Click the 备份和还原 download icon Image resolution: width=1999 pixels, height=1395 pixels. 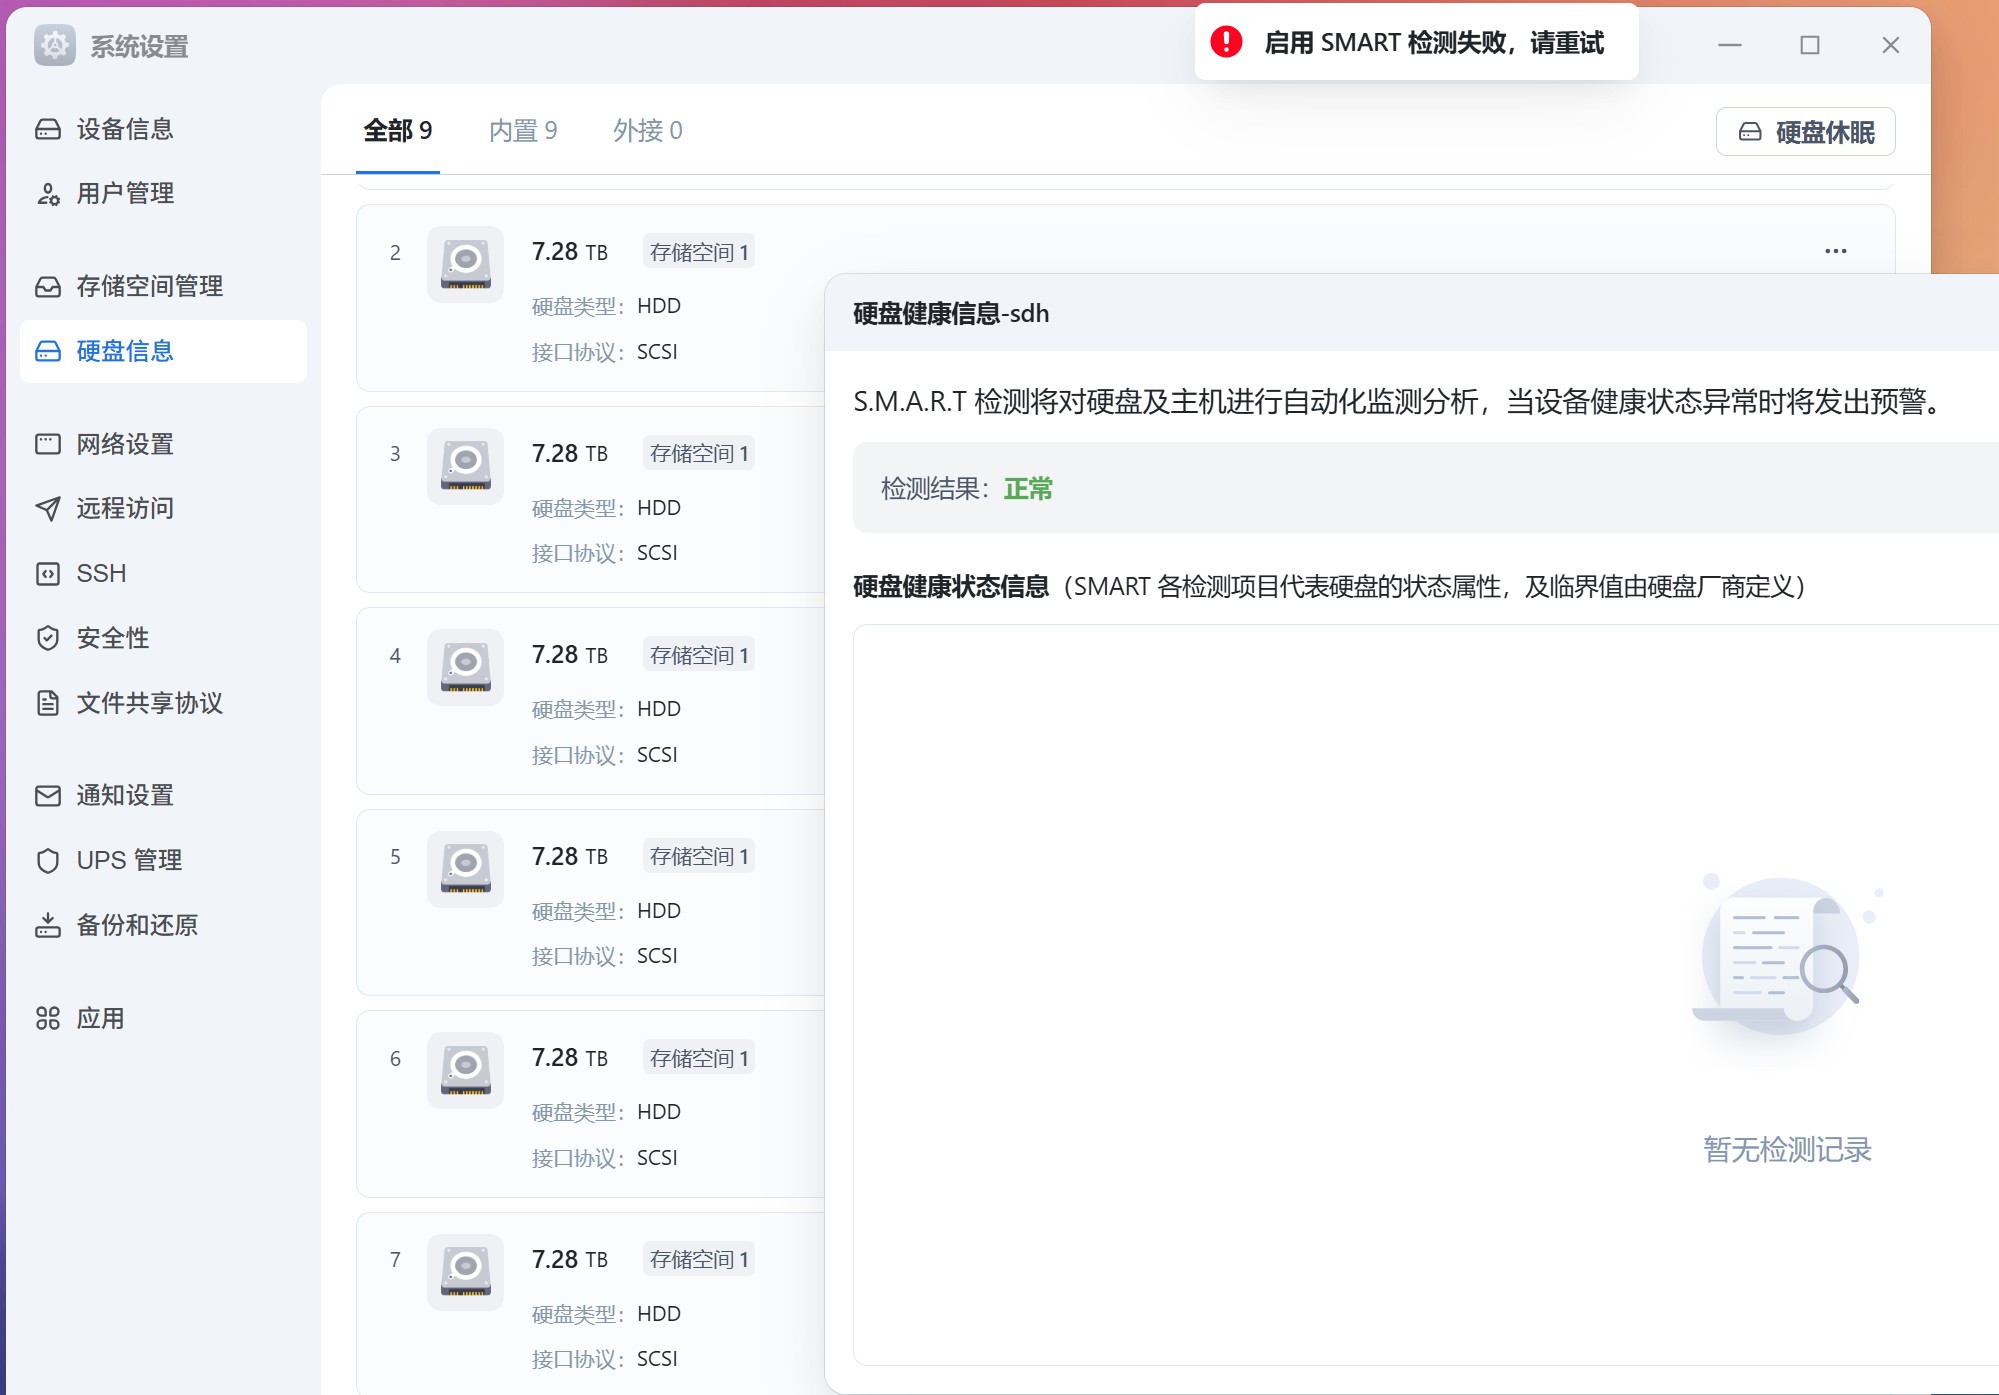point(48,925)
